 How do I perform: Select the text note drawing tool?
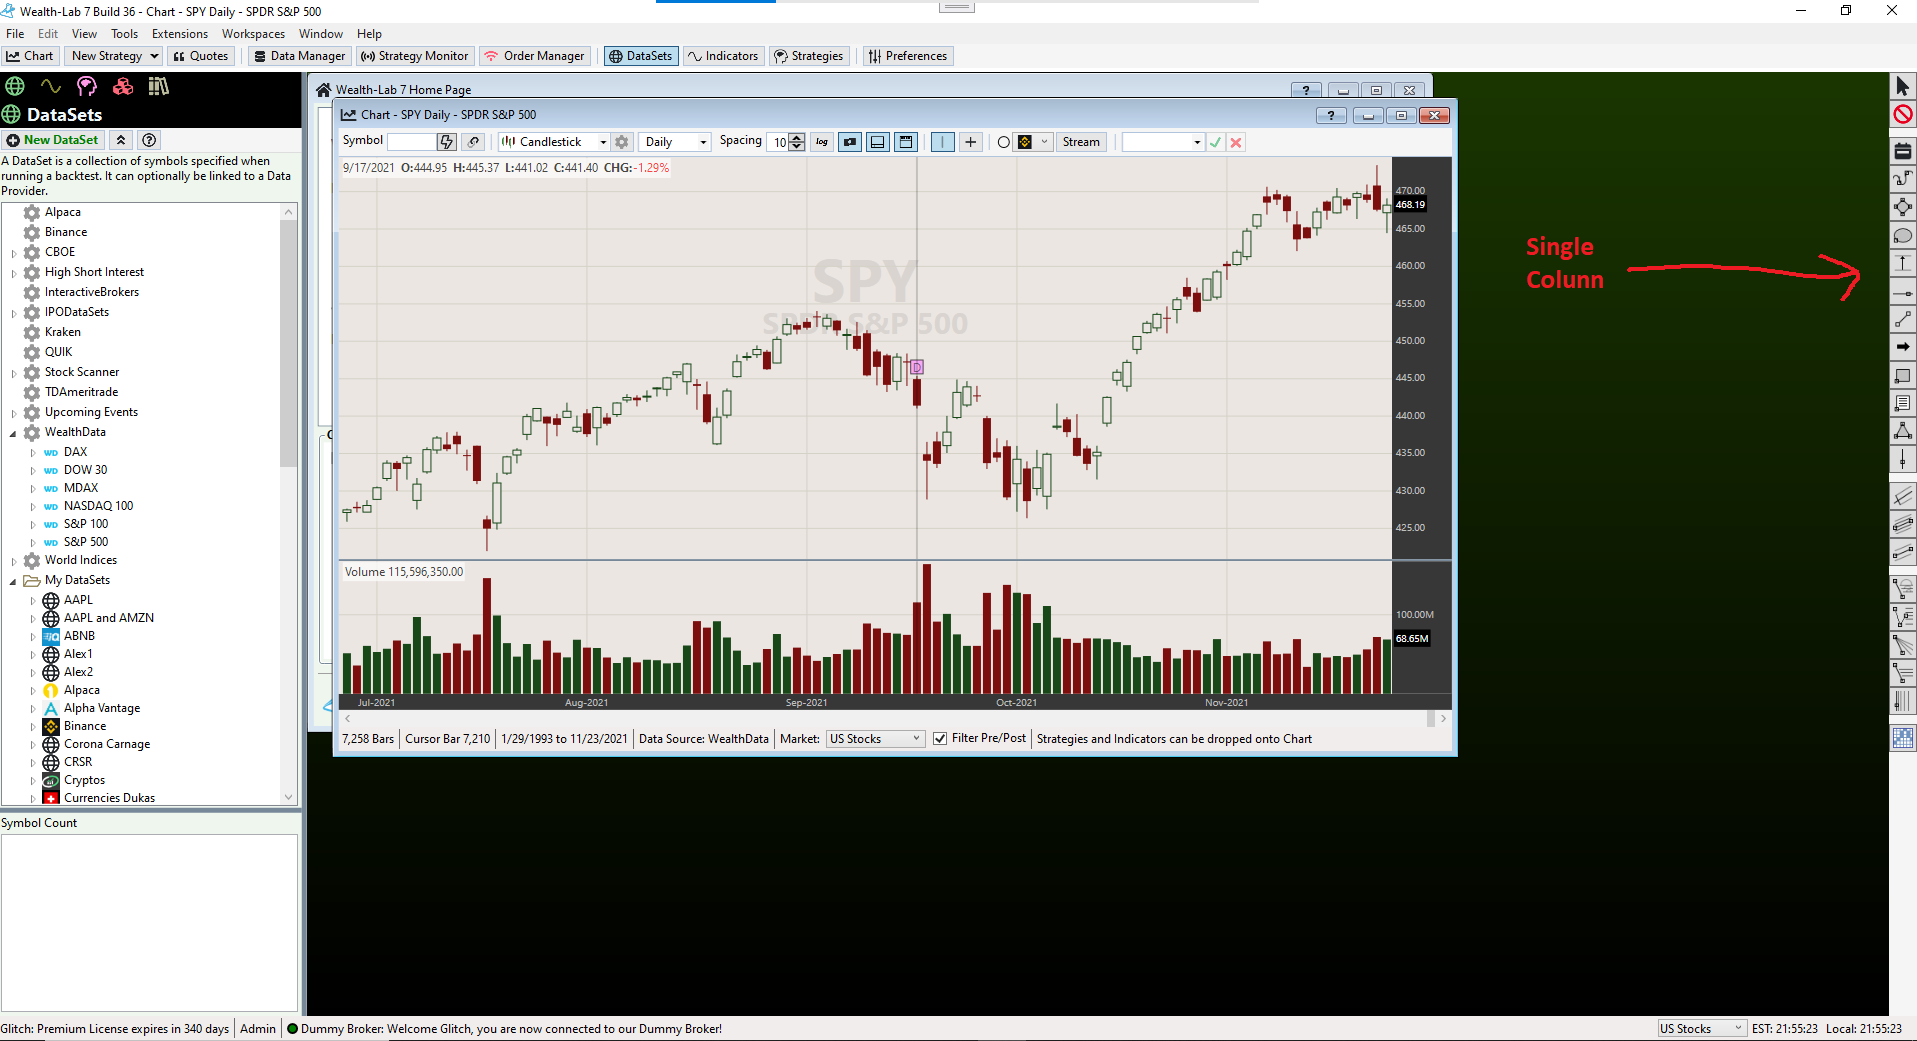pos(1902,403)
